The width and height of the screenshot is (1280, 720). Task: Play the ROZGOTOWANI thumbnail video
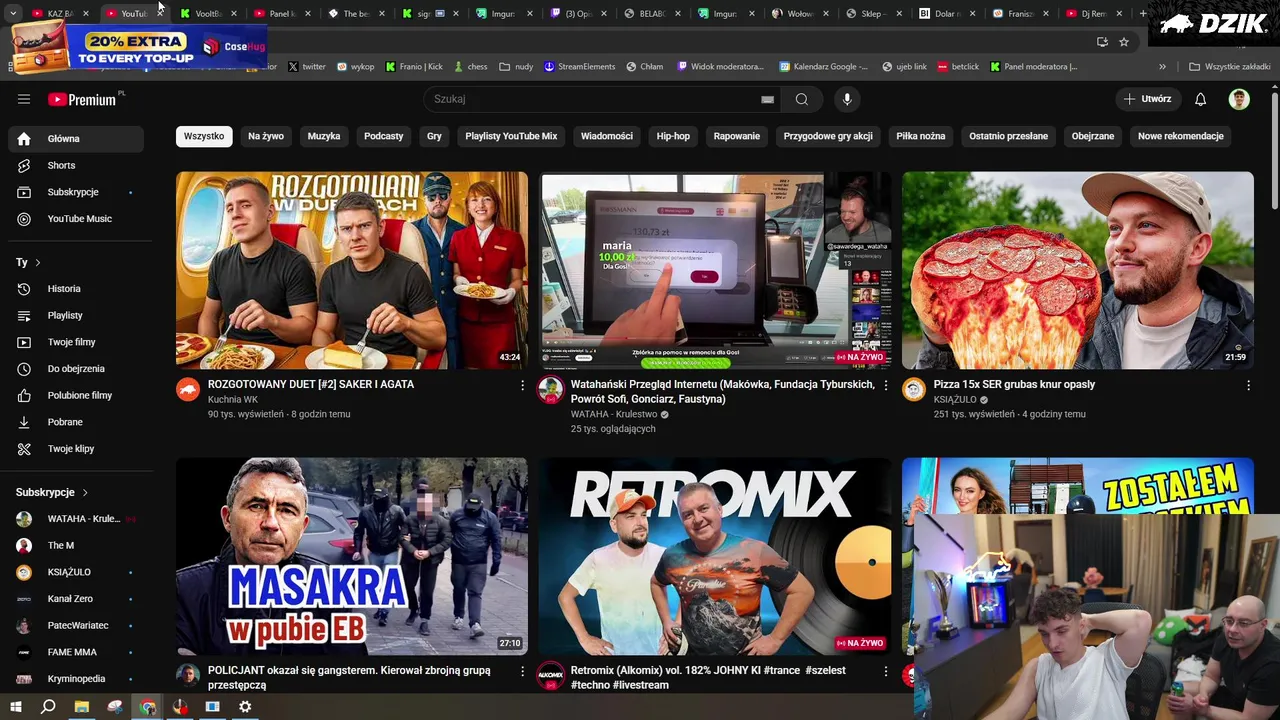coord(352,270)
